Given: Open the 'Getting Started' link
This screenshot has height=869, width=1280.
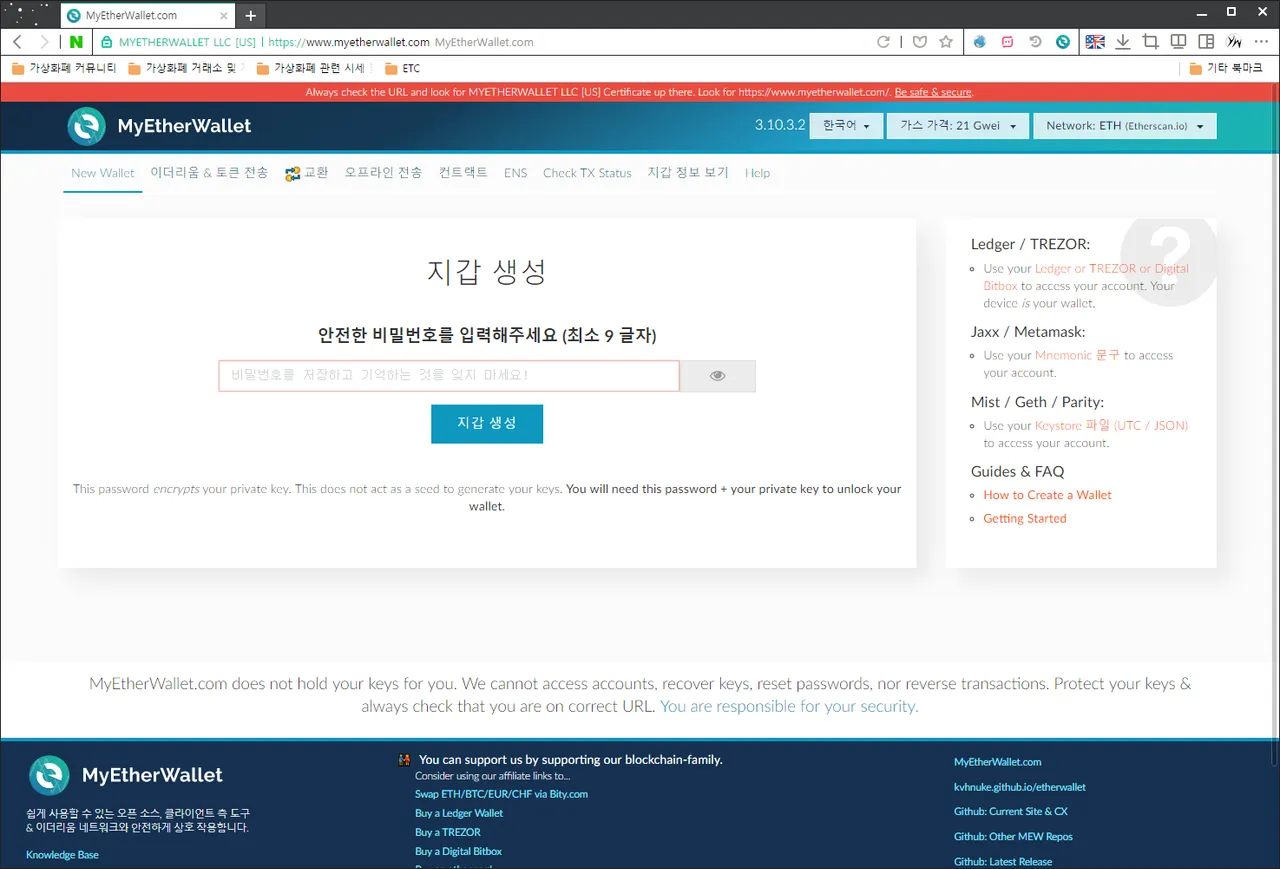Looking at the screenshot, I should coord(1025,518).
